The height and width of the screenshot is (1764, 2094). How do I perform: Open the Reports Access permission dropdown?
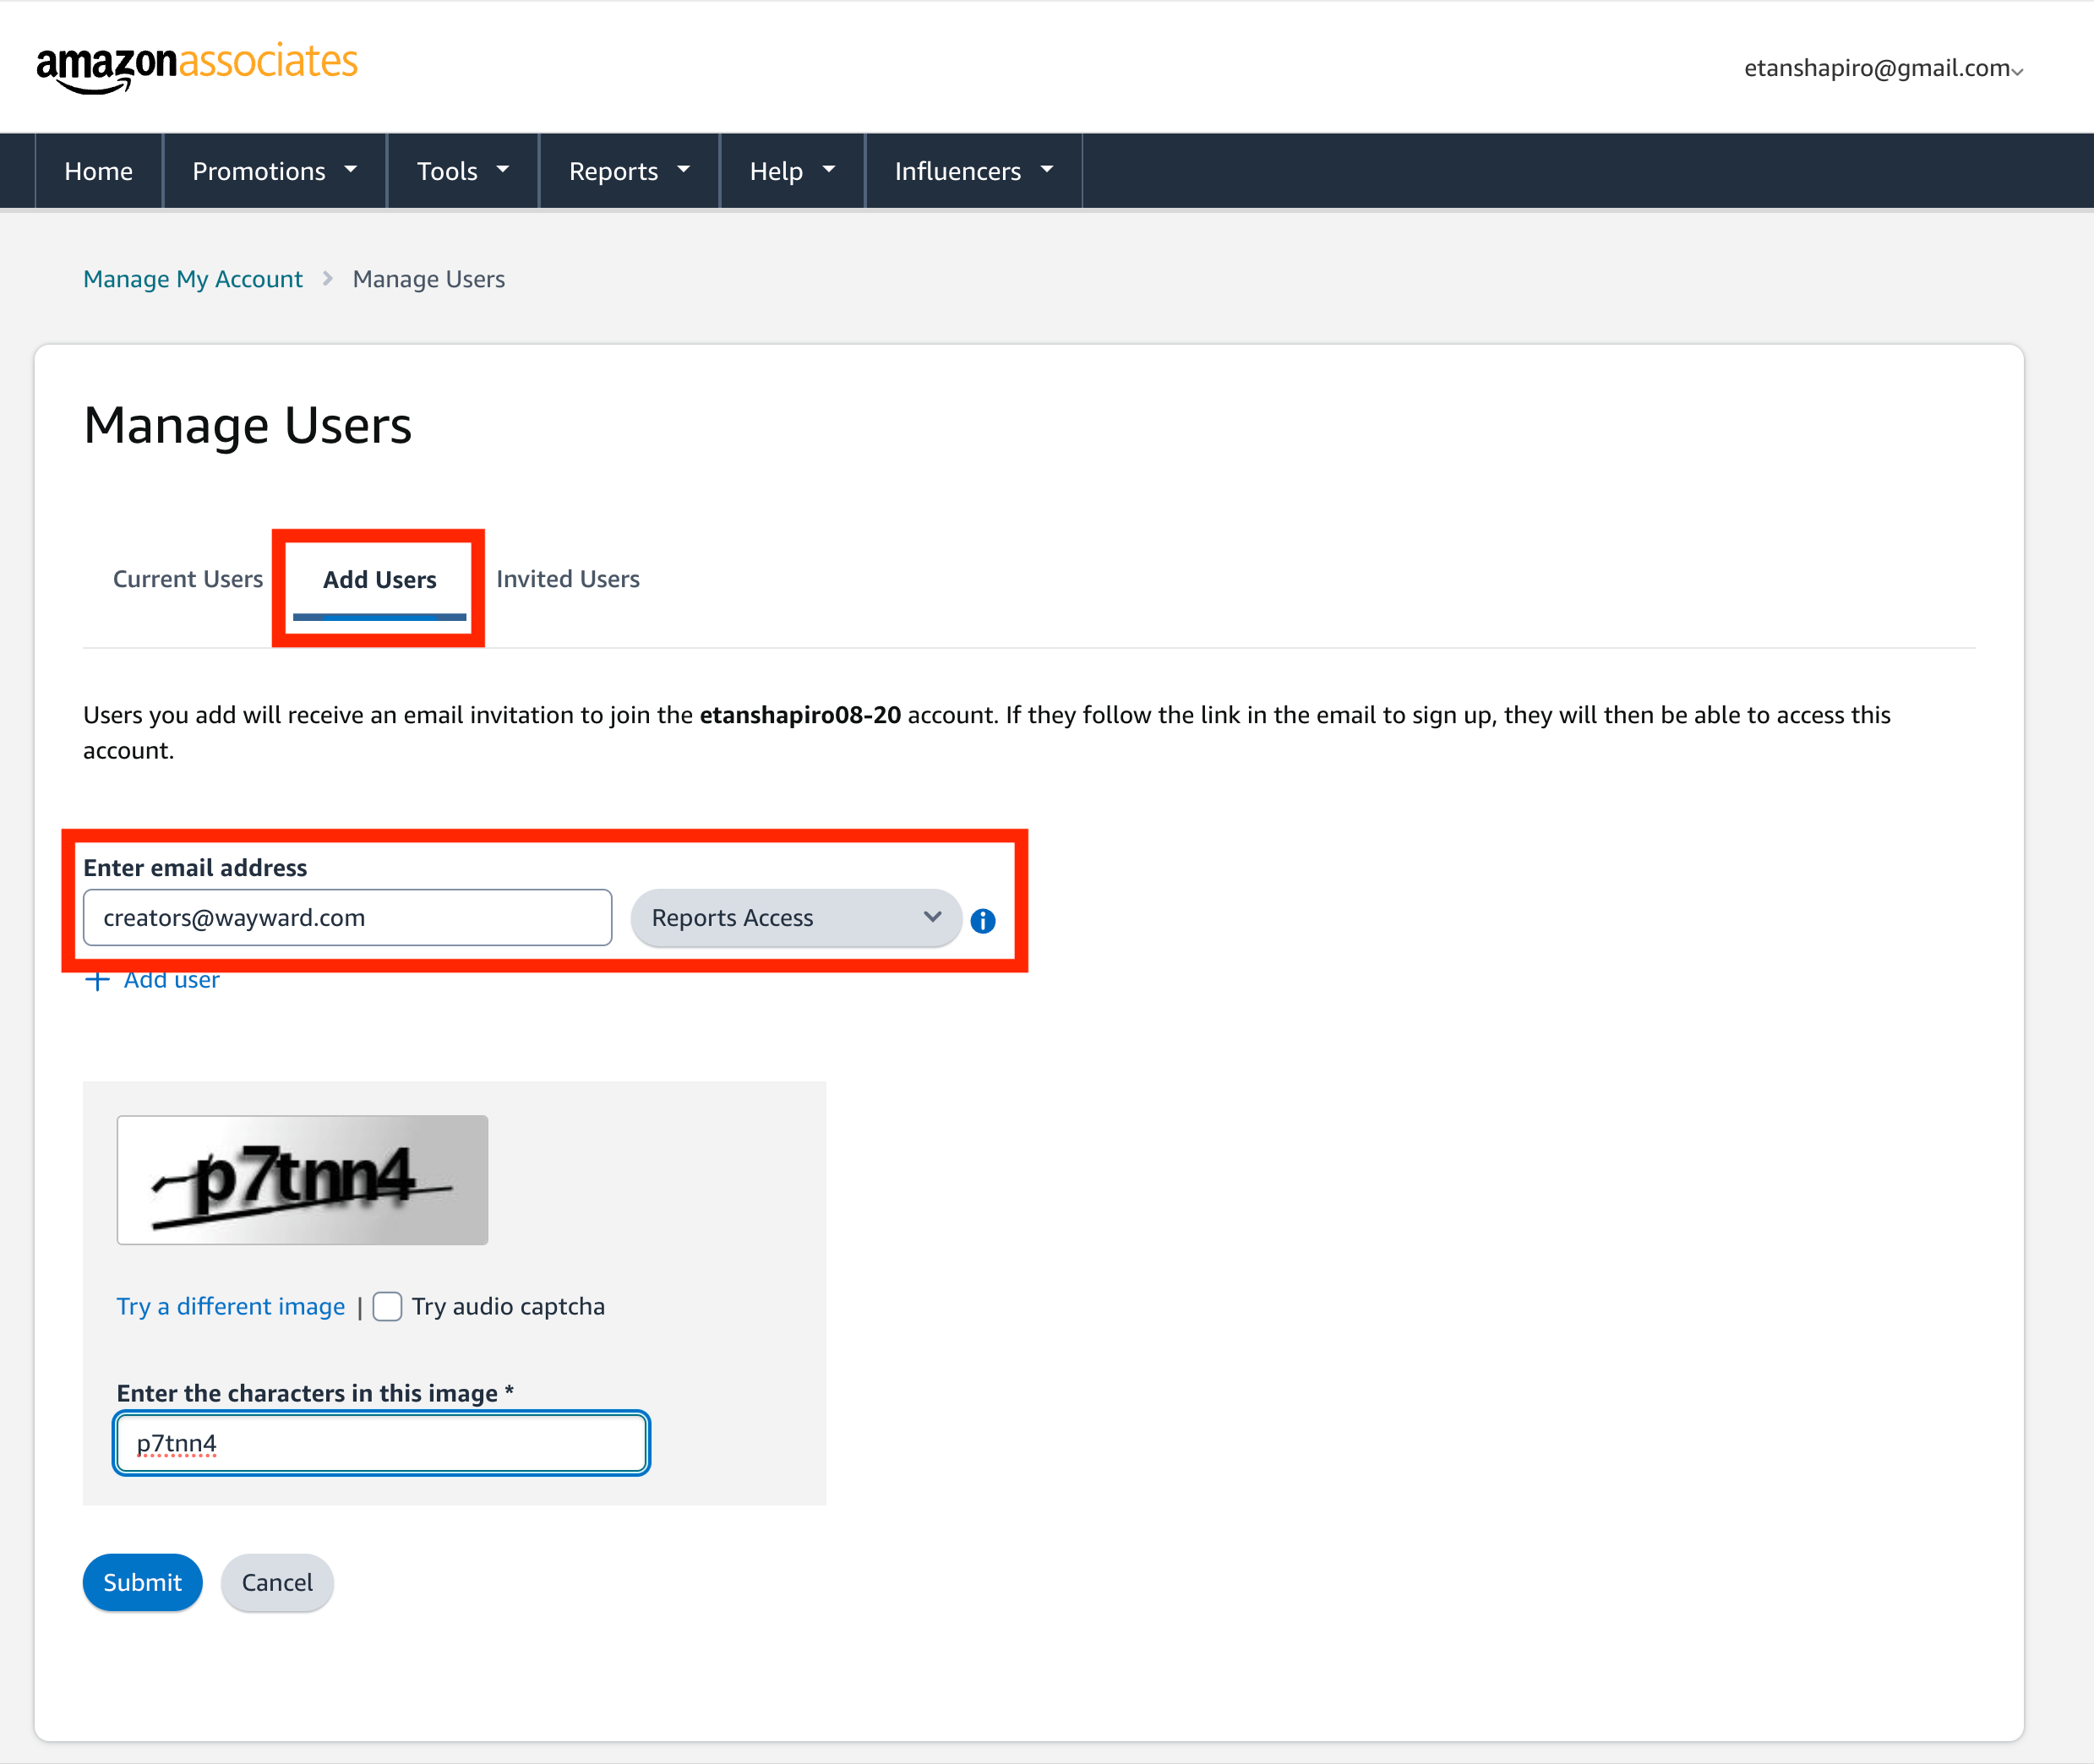point(796,917)
